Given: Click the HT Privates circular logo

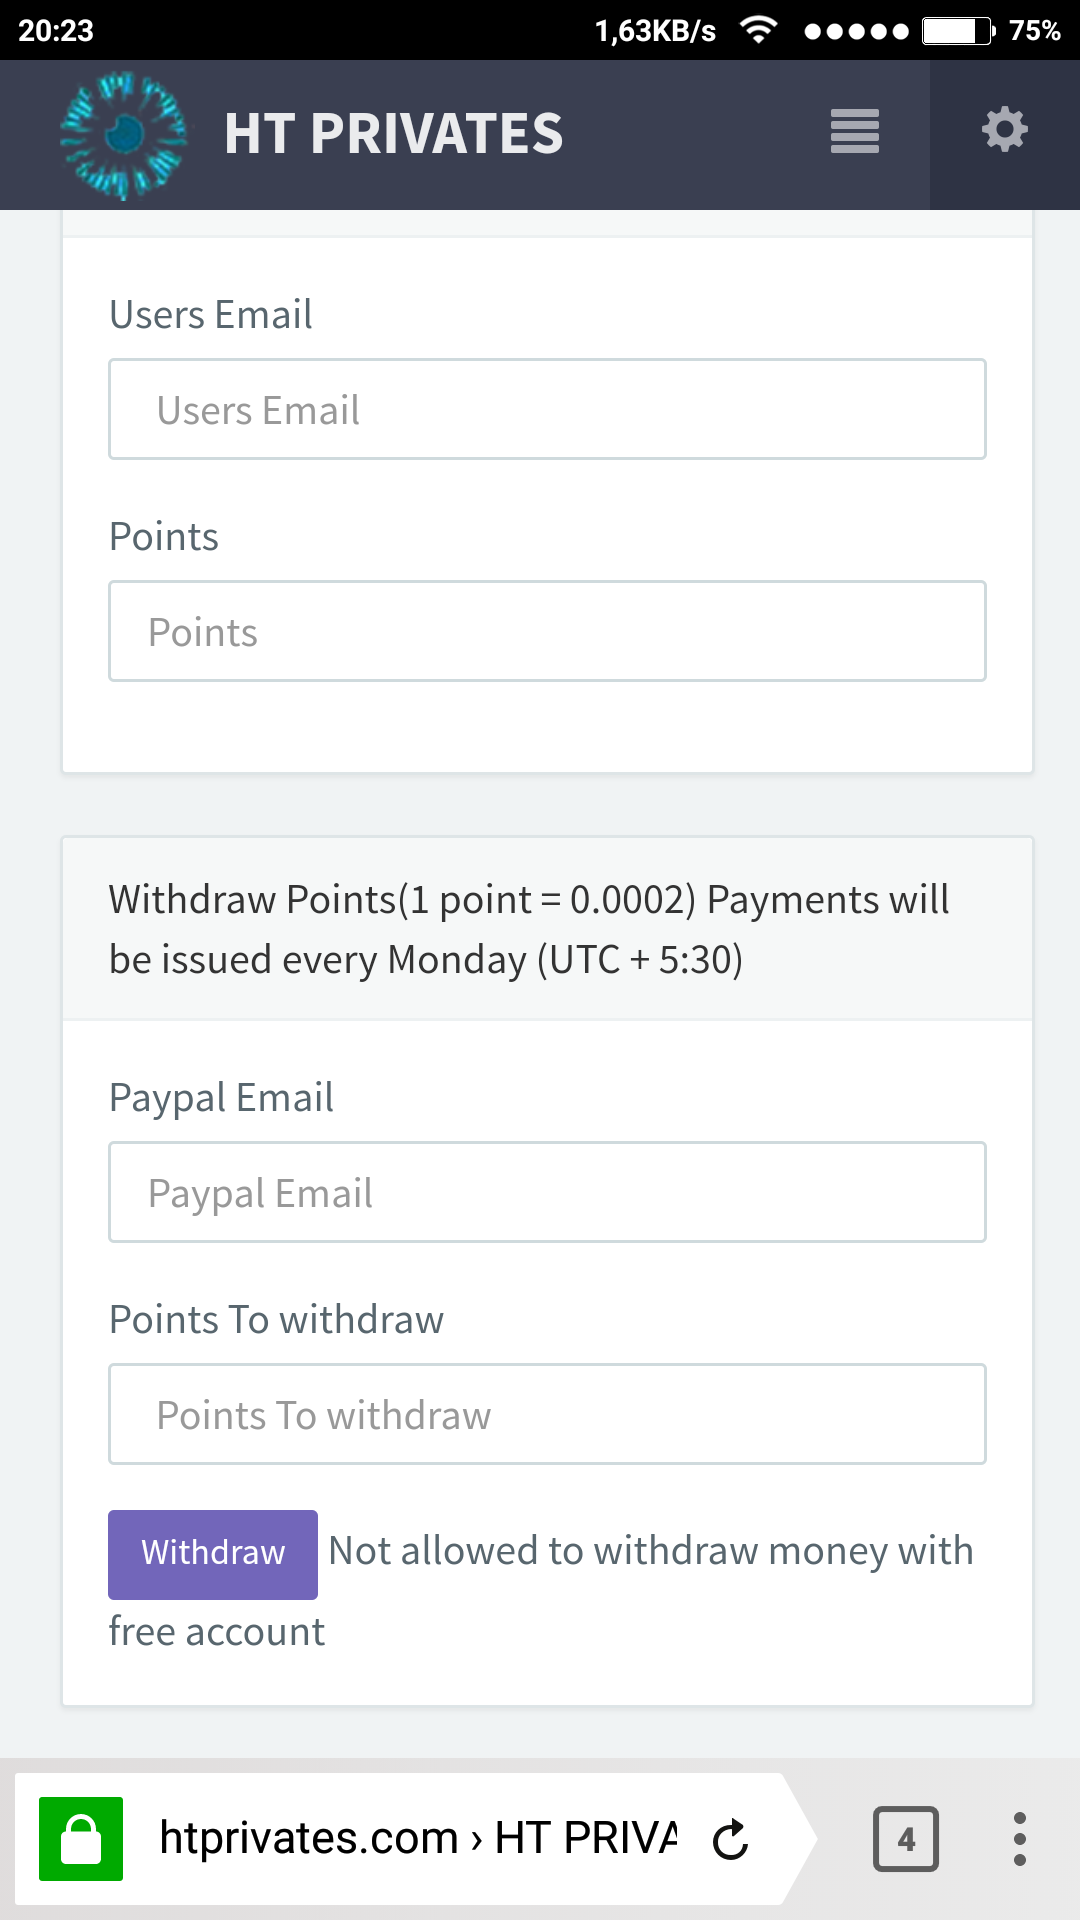Looking at the screenshot, I should tap(124, 135).
